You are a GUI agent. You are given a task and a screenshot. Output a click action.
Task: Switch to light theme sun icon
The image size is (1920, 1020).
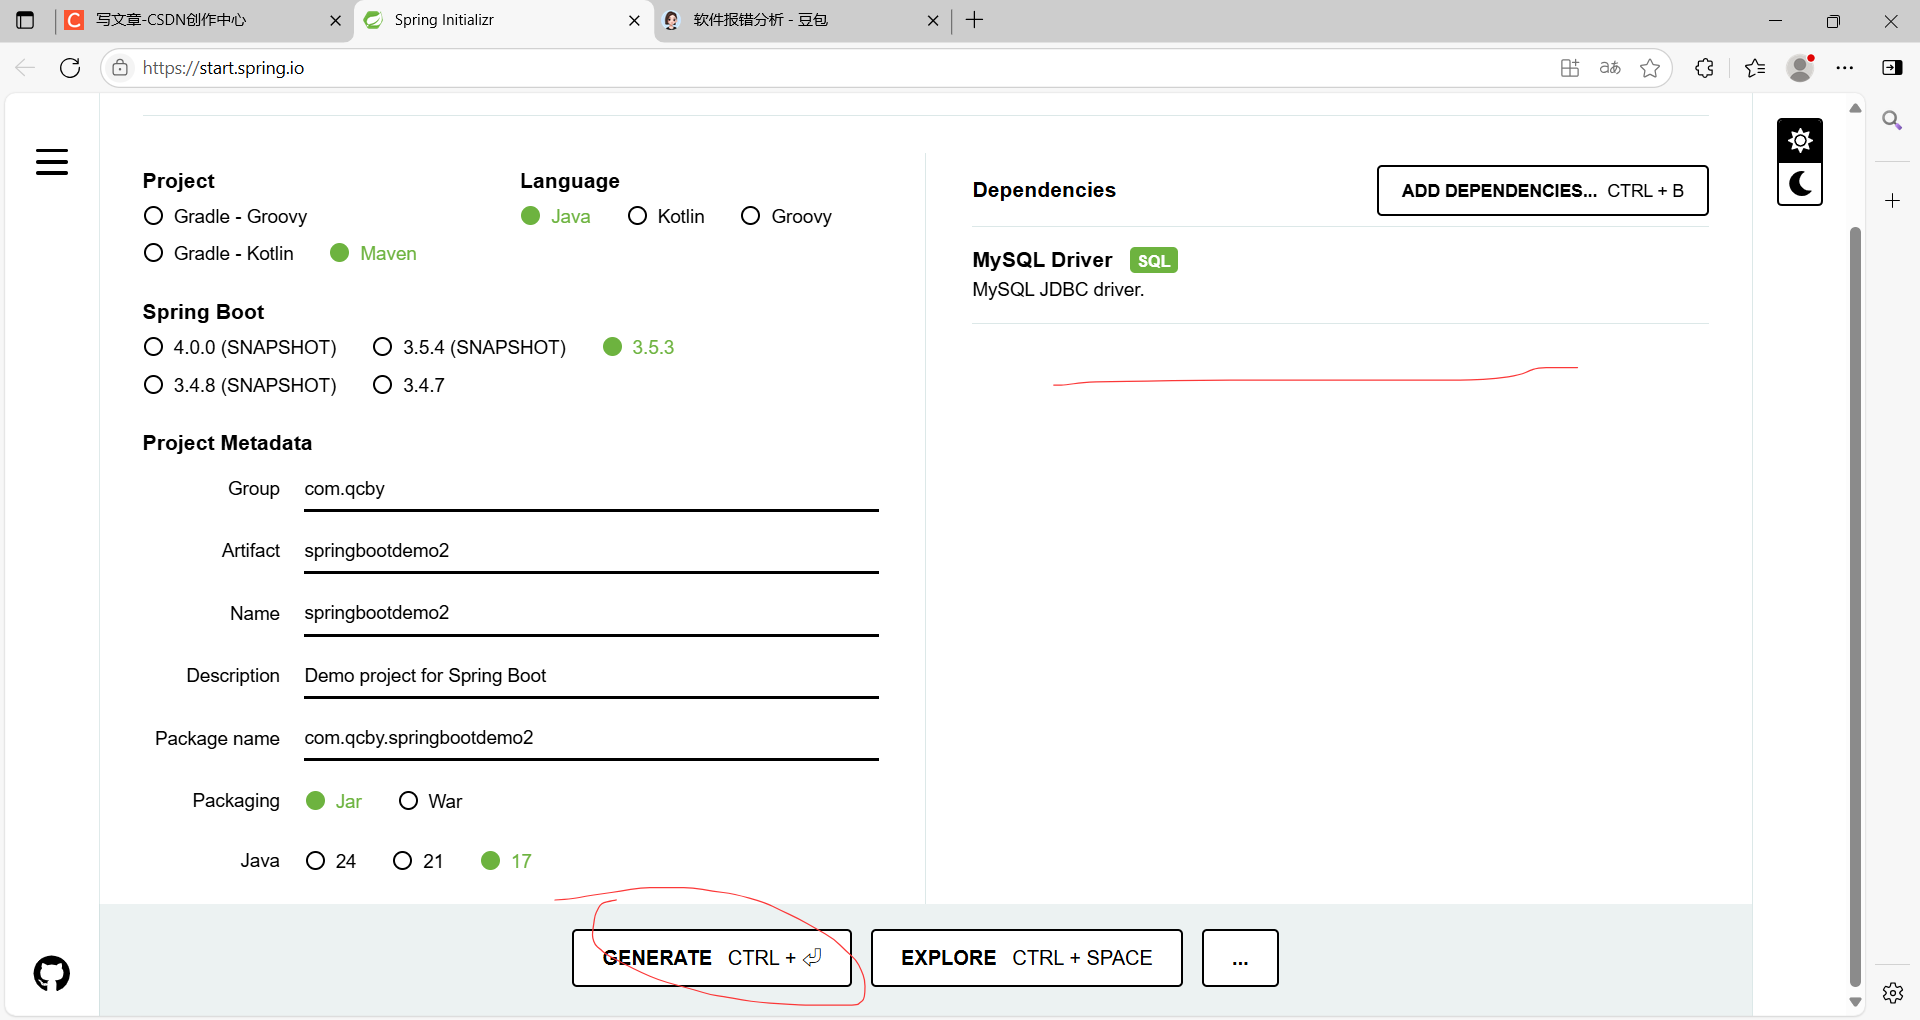click(x=1800, y=140)
